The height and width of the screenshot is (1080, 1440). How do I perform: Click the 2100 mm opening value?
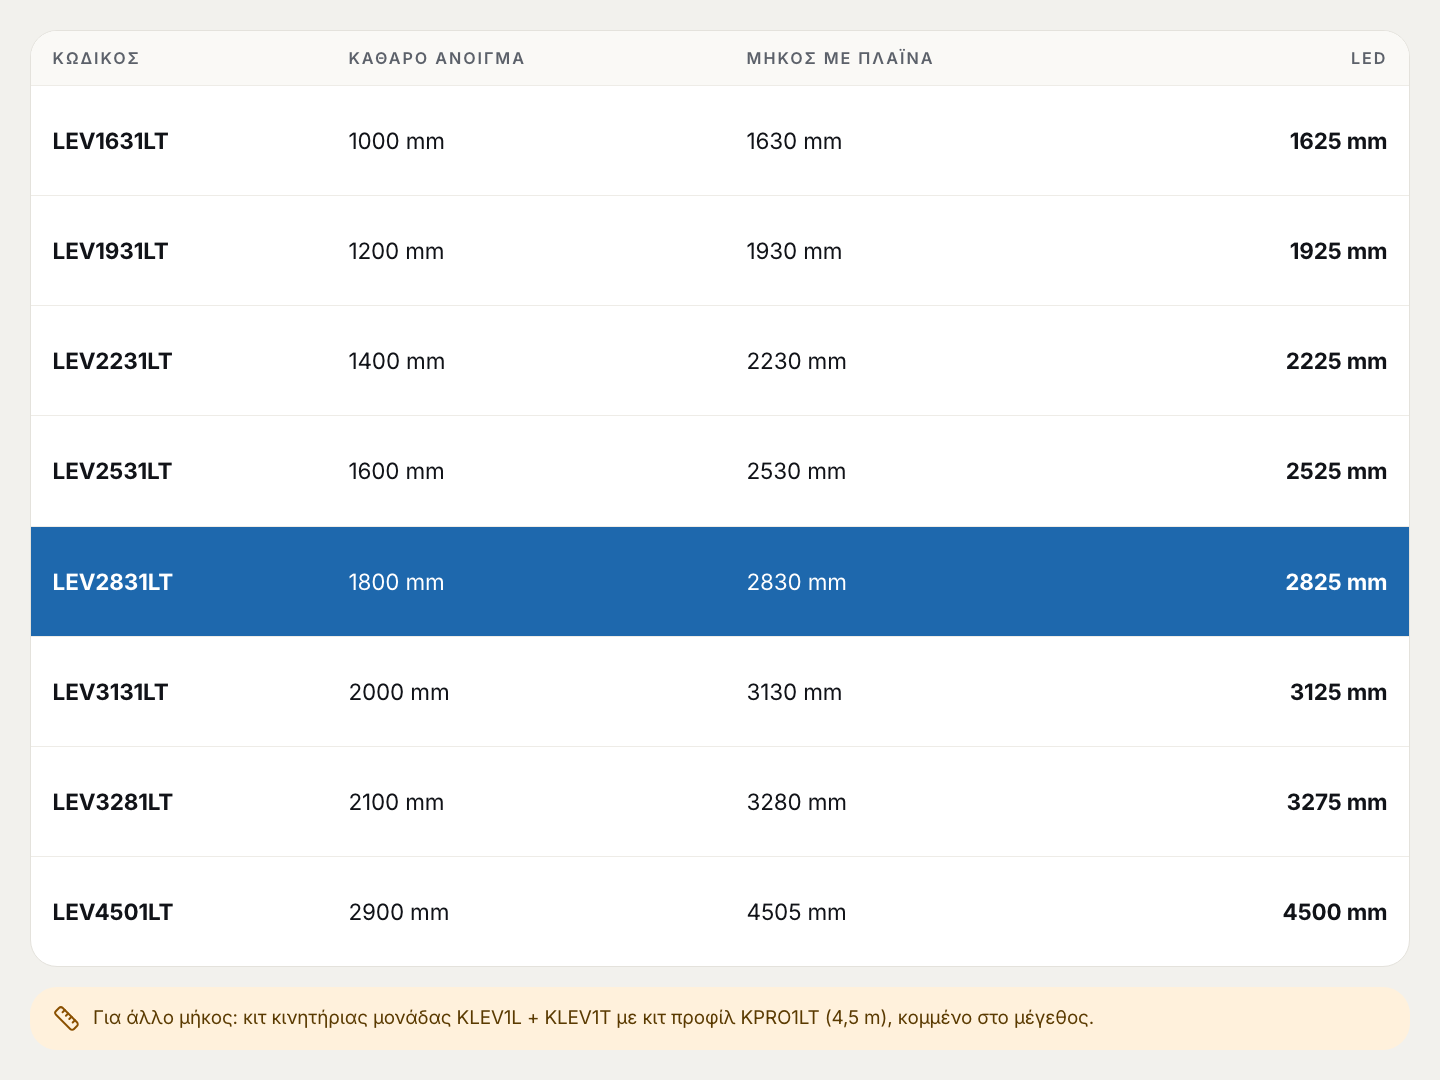coord(396,802)
